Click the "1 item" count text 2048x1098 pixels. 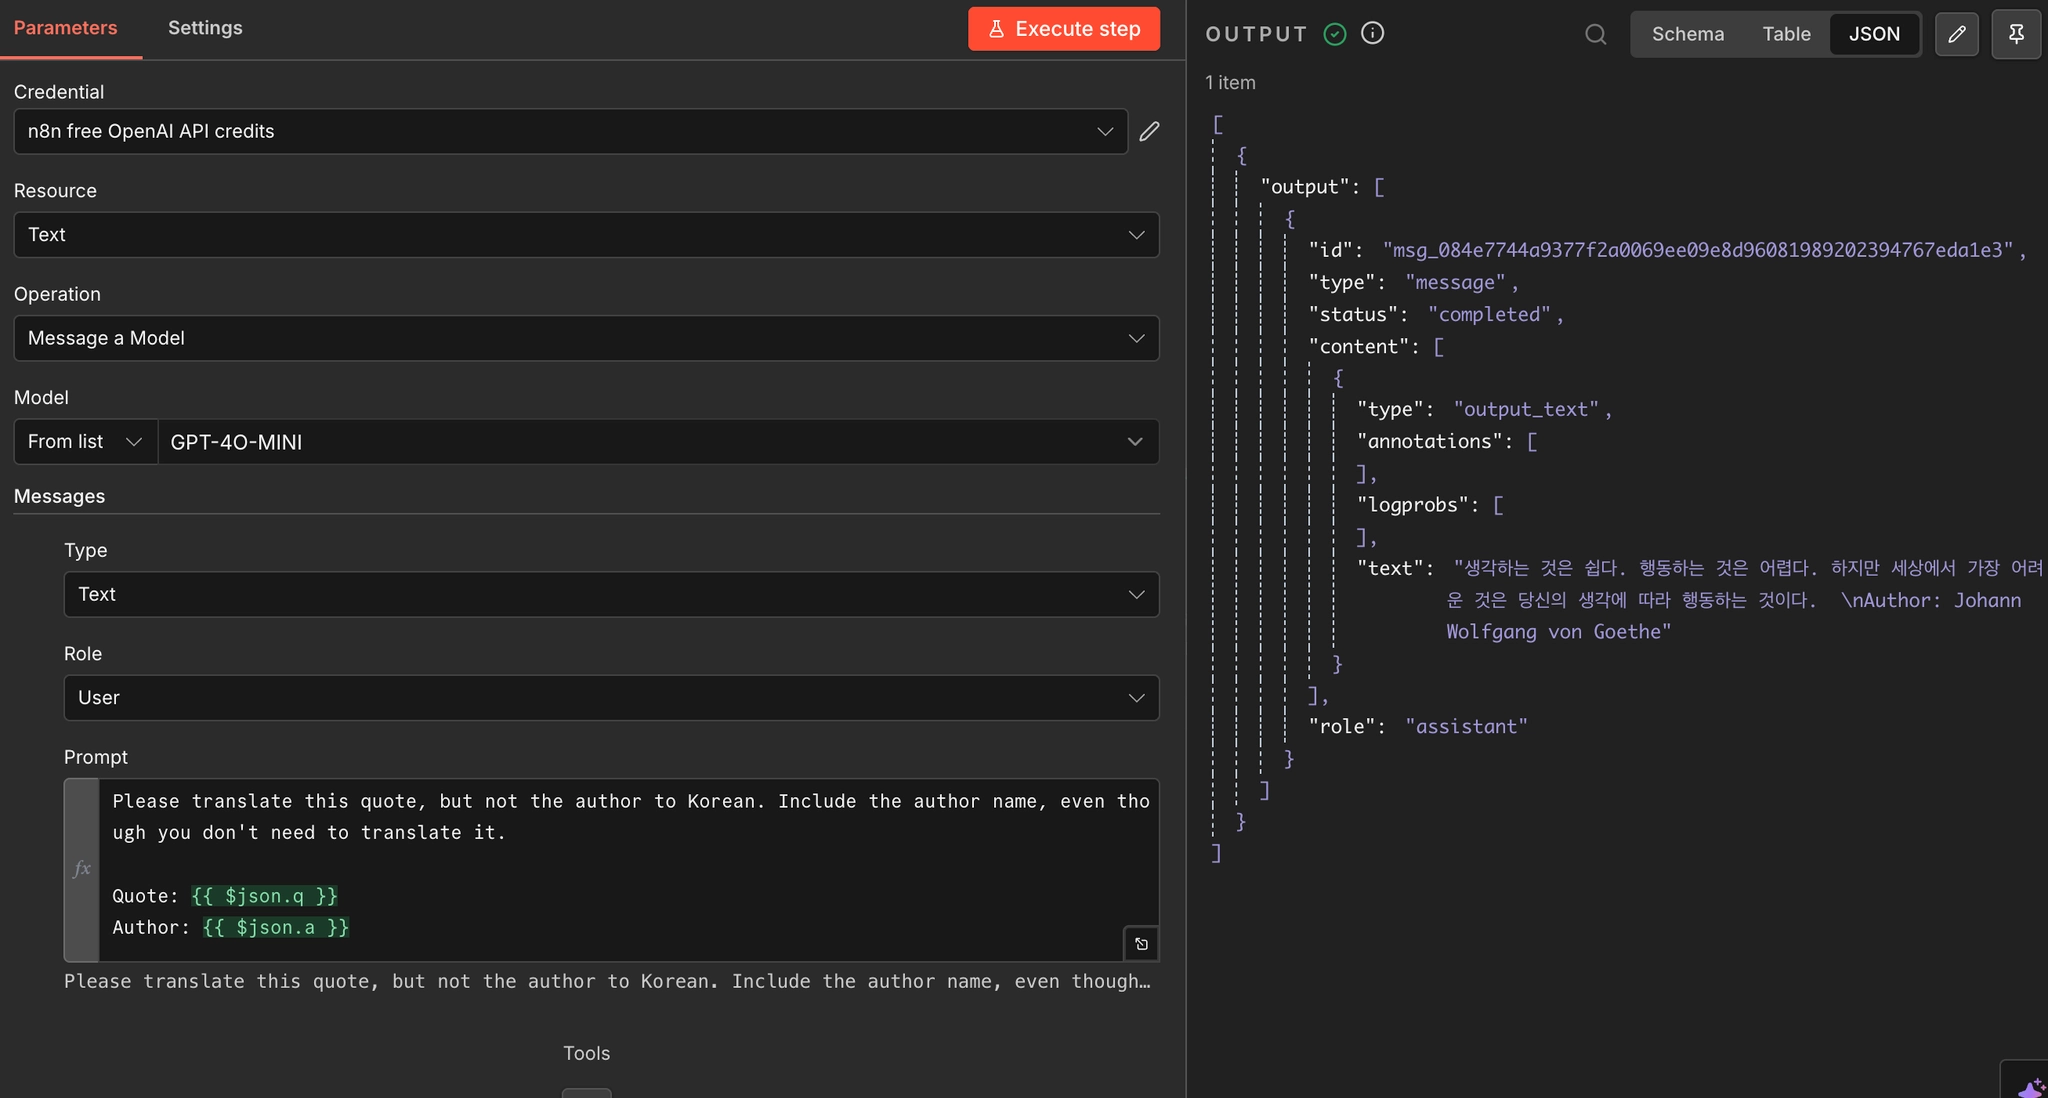[1230, 83]
